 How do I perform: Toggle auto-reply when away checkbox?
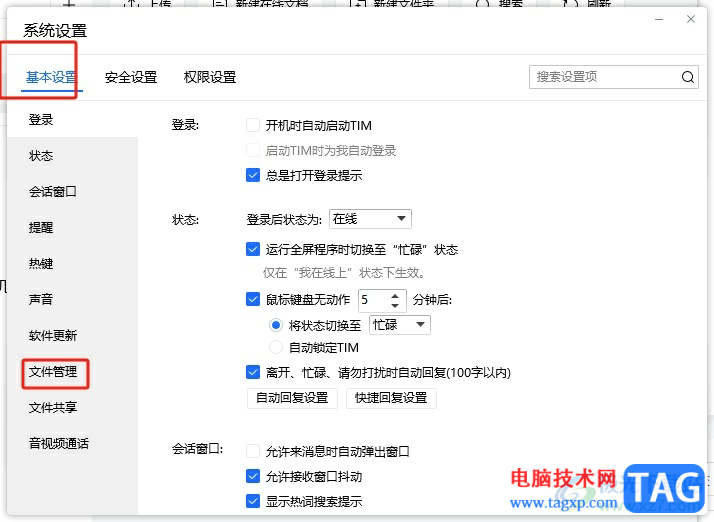[x=253, y=372]
